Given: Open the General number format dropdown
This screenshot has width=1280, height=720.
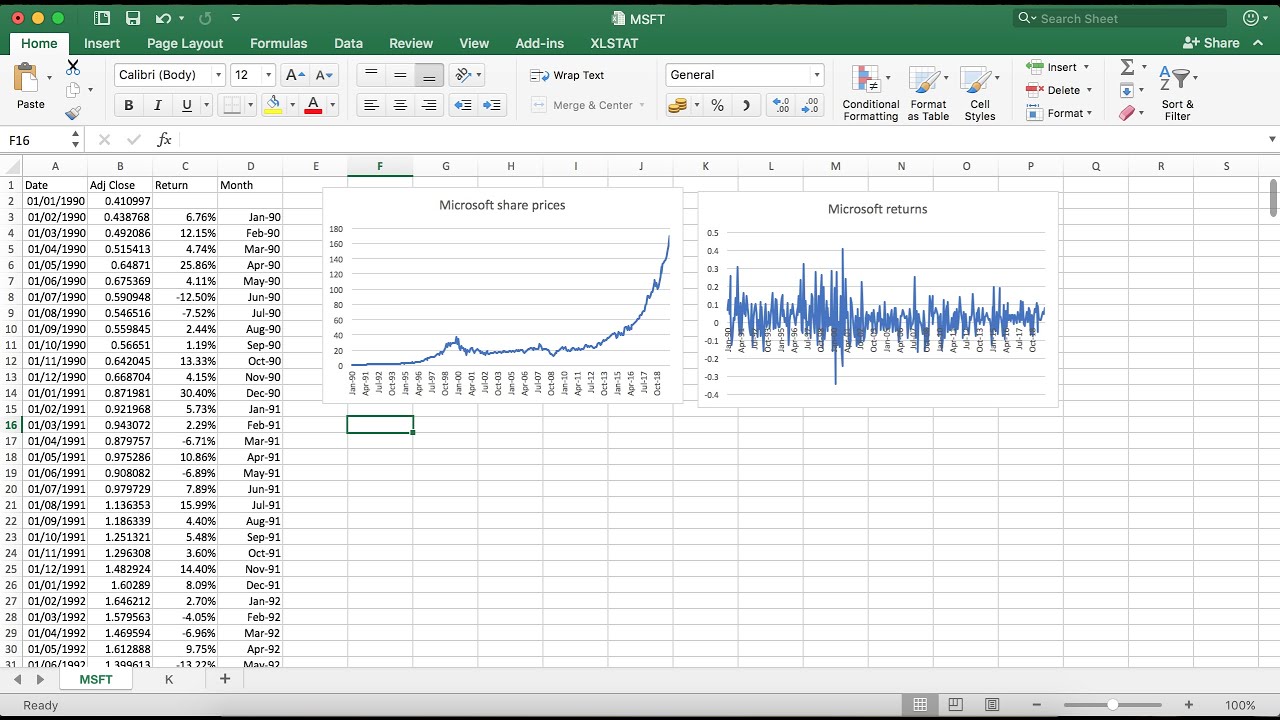Looking at the screenshot, I should point(816,75).
